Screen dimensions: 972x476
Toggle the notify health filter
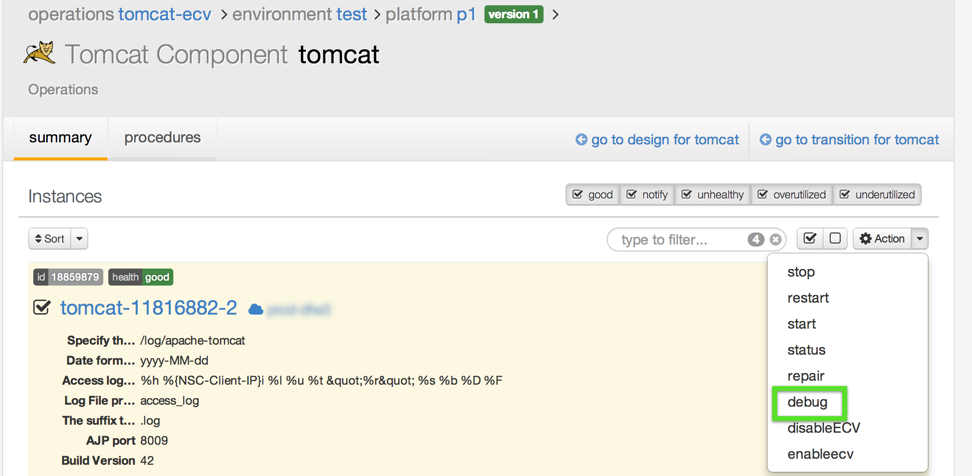647,195
